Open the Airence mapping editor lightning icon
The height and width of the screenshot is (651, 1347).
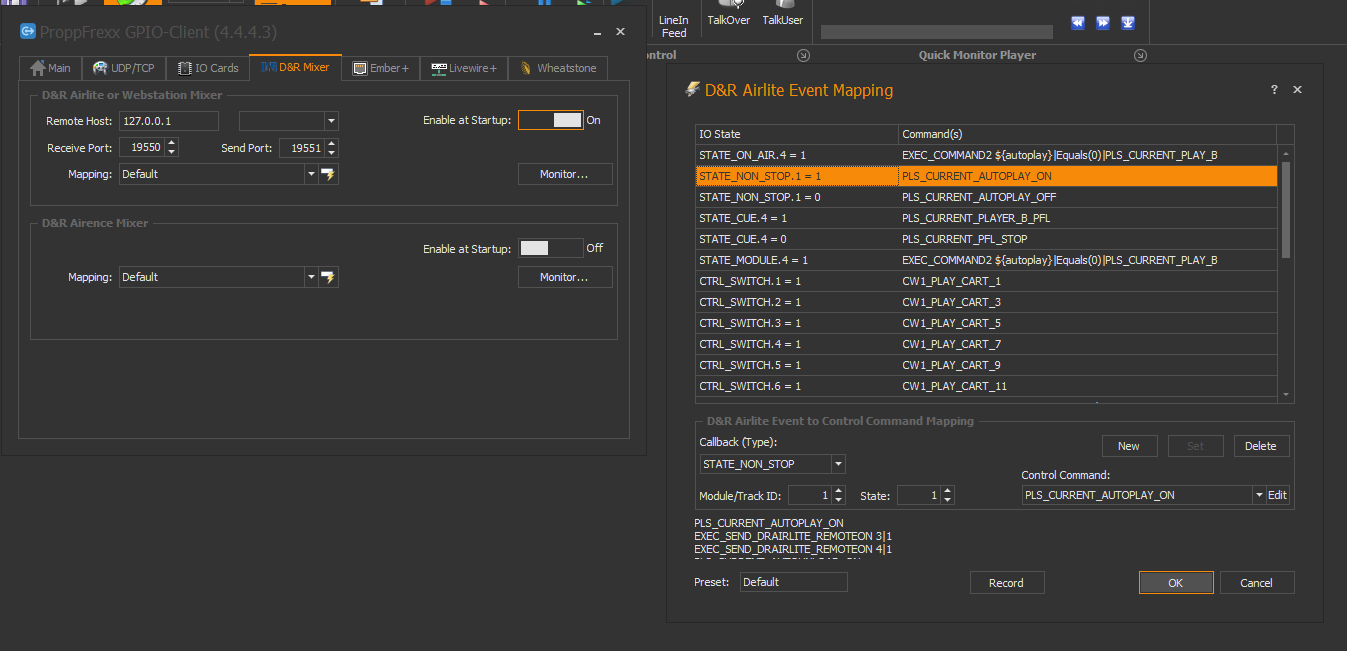(x=328, y=278)
